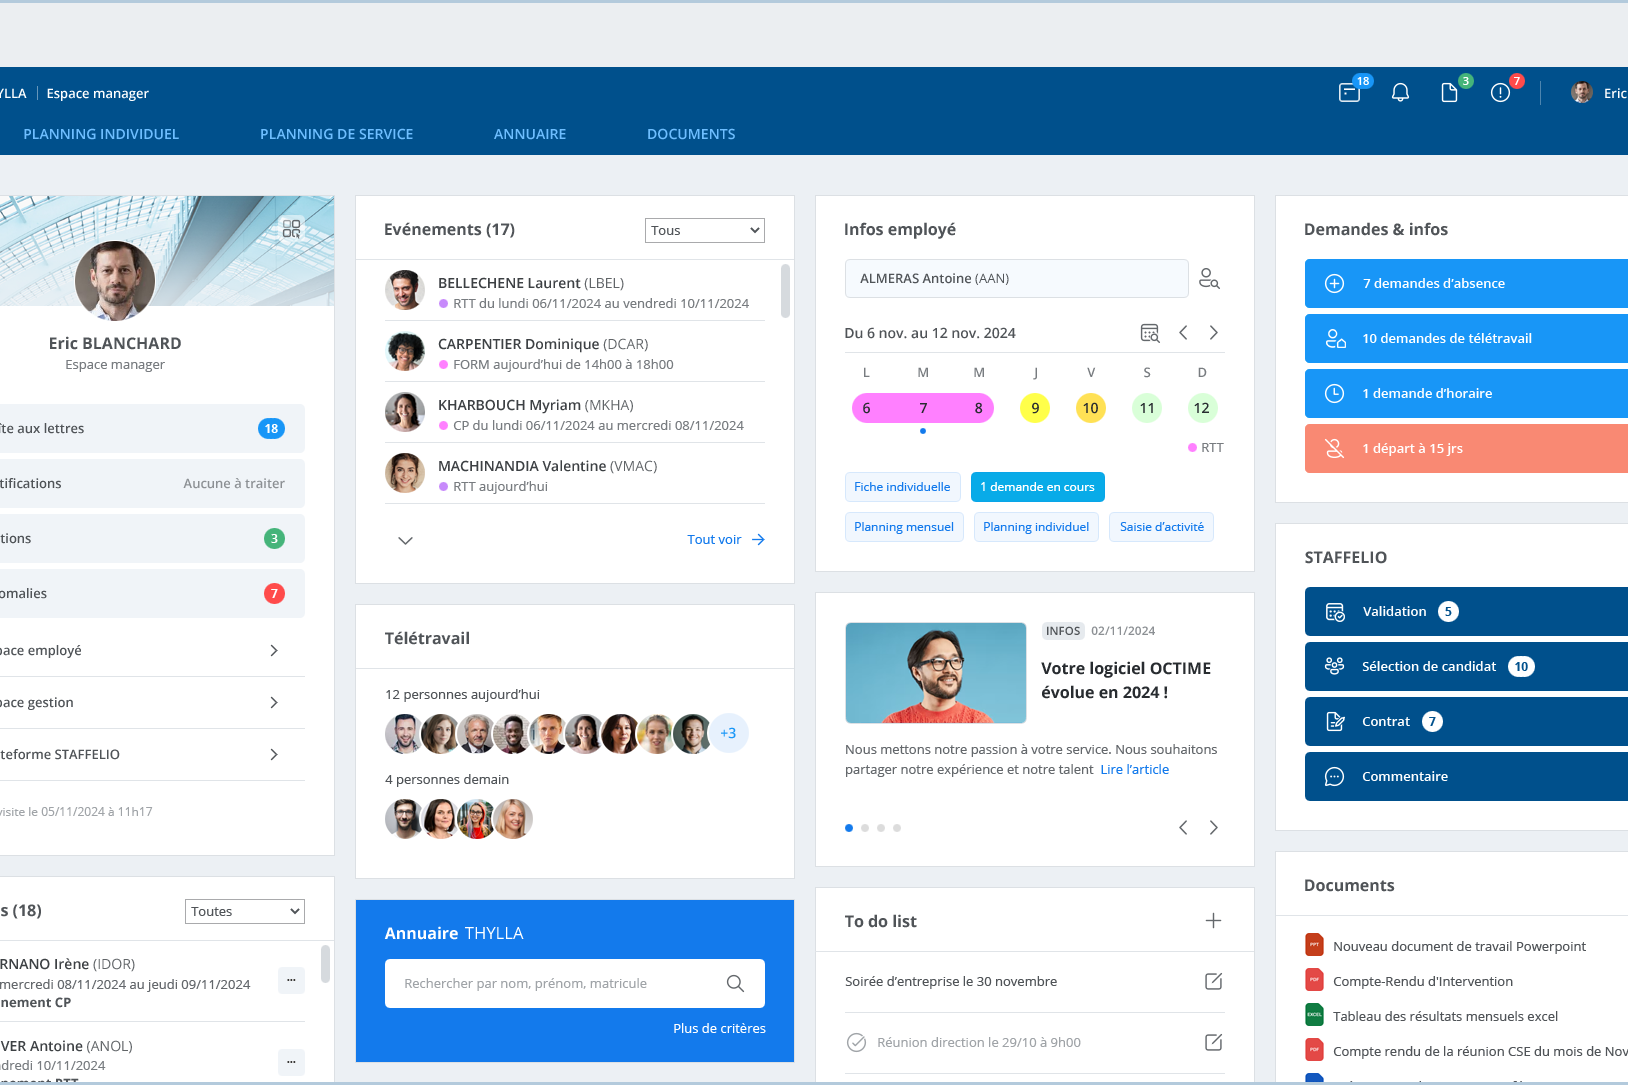Switch to PLANNING DE SERVICE tab

tap(336, 134)
